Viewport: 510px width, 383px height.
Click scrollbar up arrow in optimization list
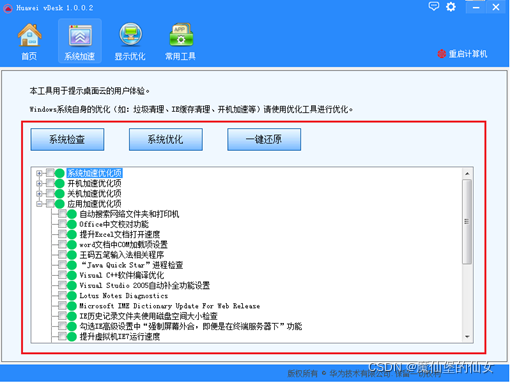click(467, 173)
